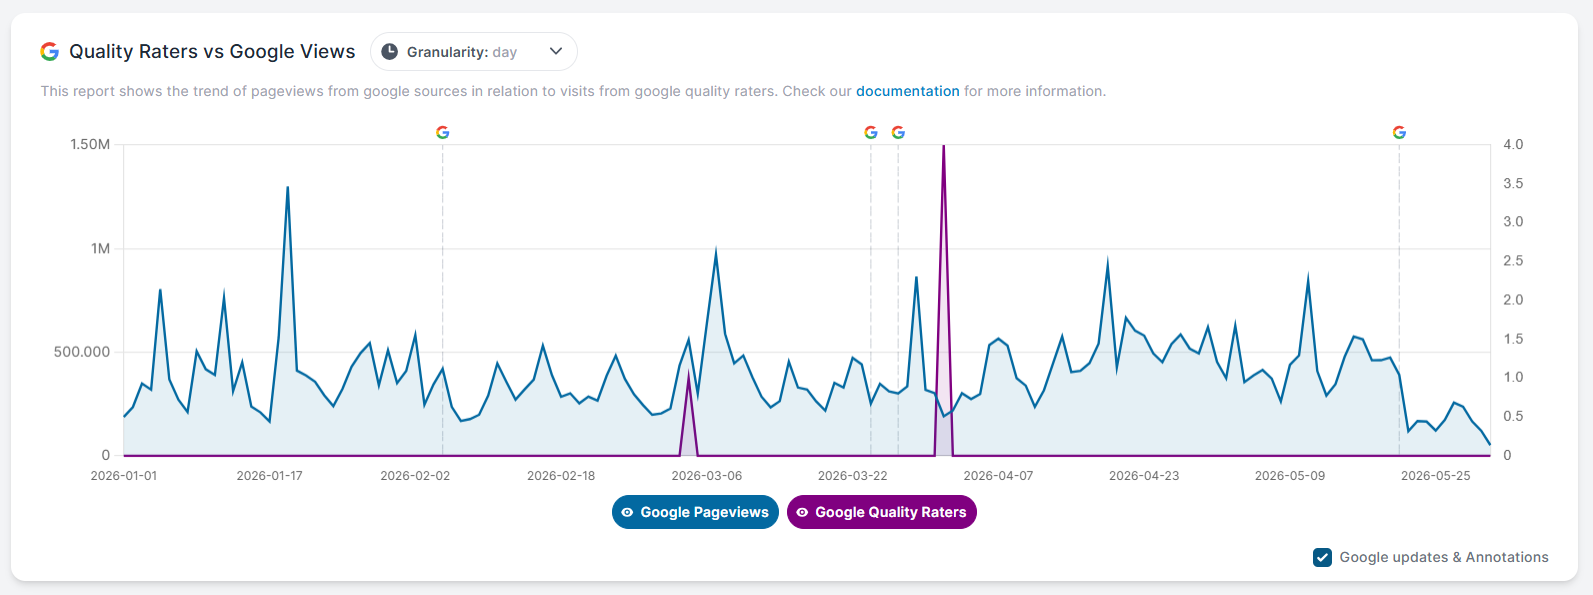1593x595 pixels.
Task: Click the Google logo beside the report title
Action: [49, 52]
